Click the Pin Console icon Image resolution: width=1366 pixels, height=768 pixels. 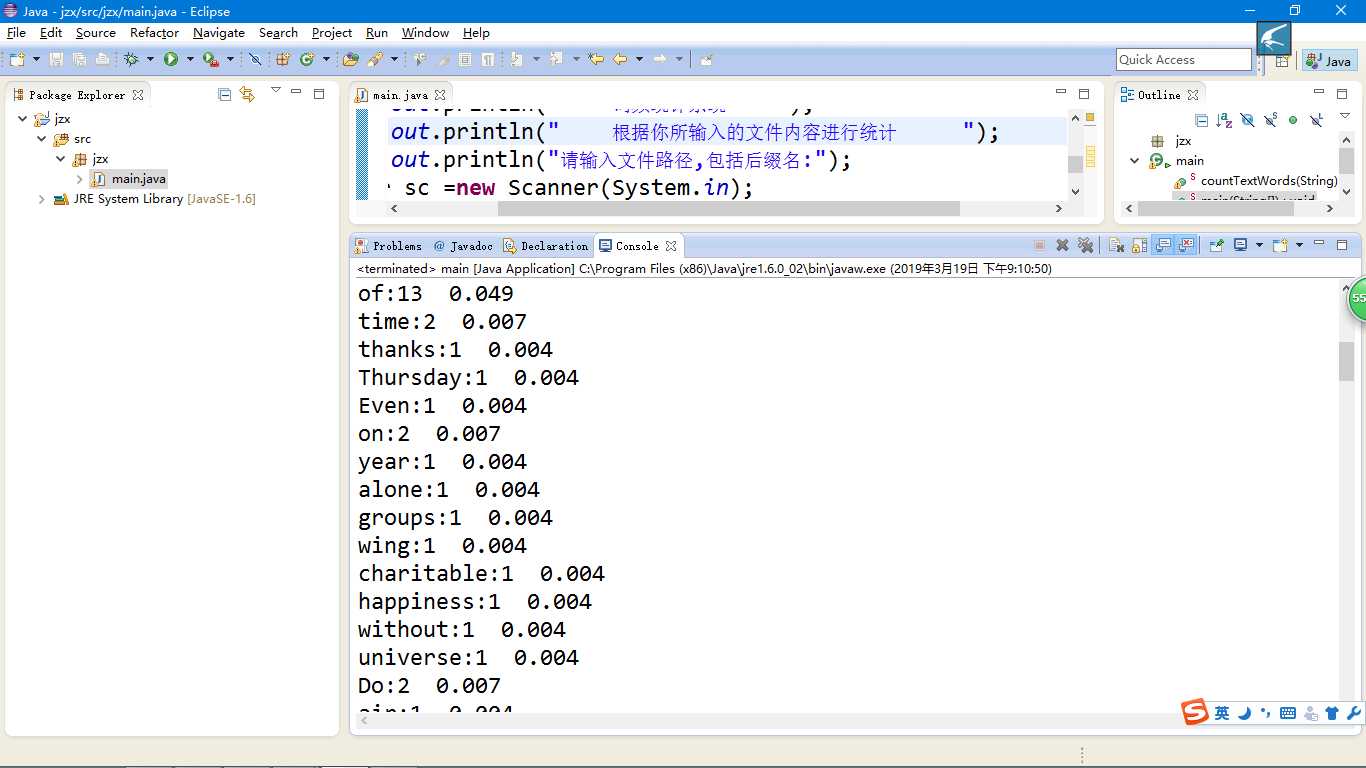(x=1216, y=245)
